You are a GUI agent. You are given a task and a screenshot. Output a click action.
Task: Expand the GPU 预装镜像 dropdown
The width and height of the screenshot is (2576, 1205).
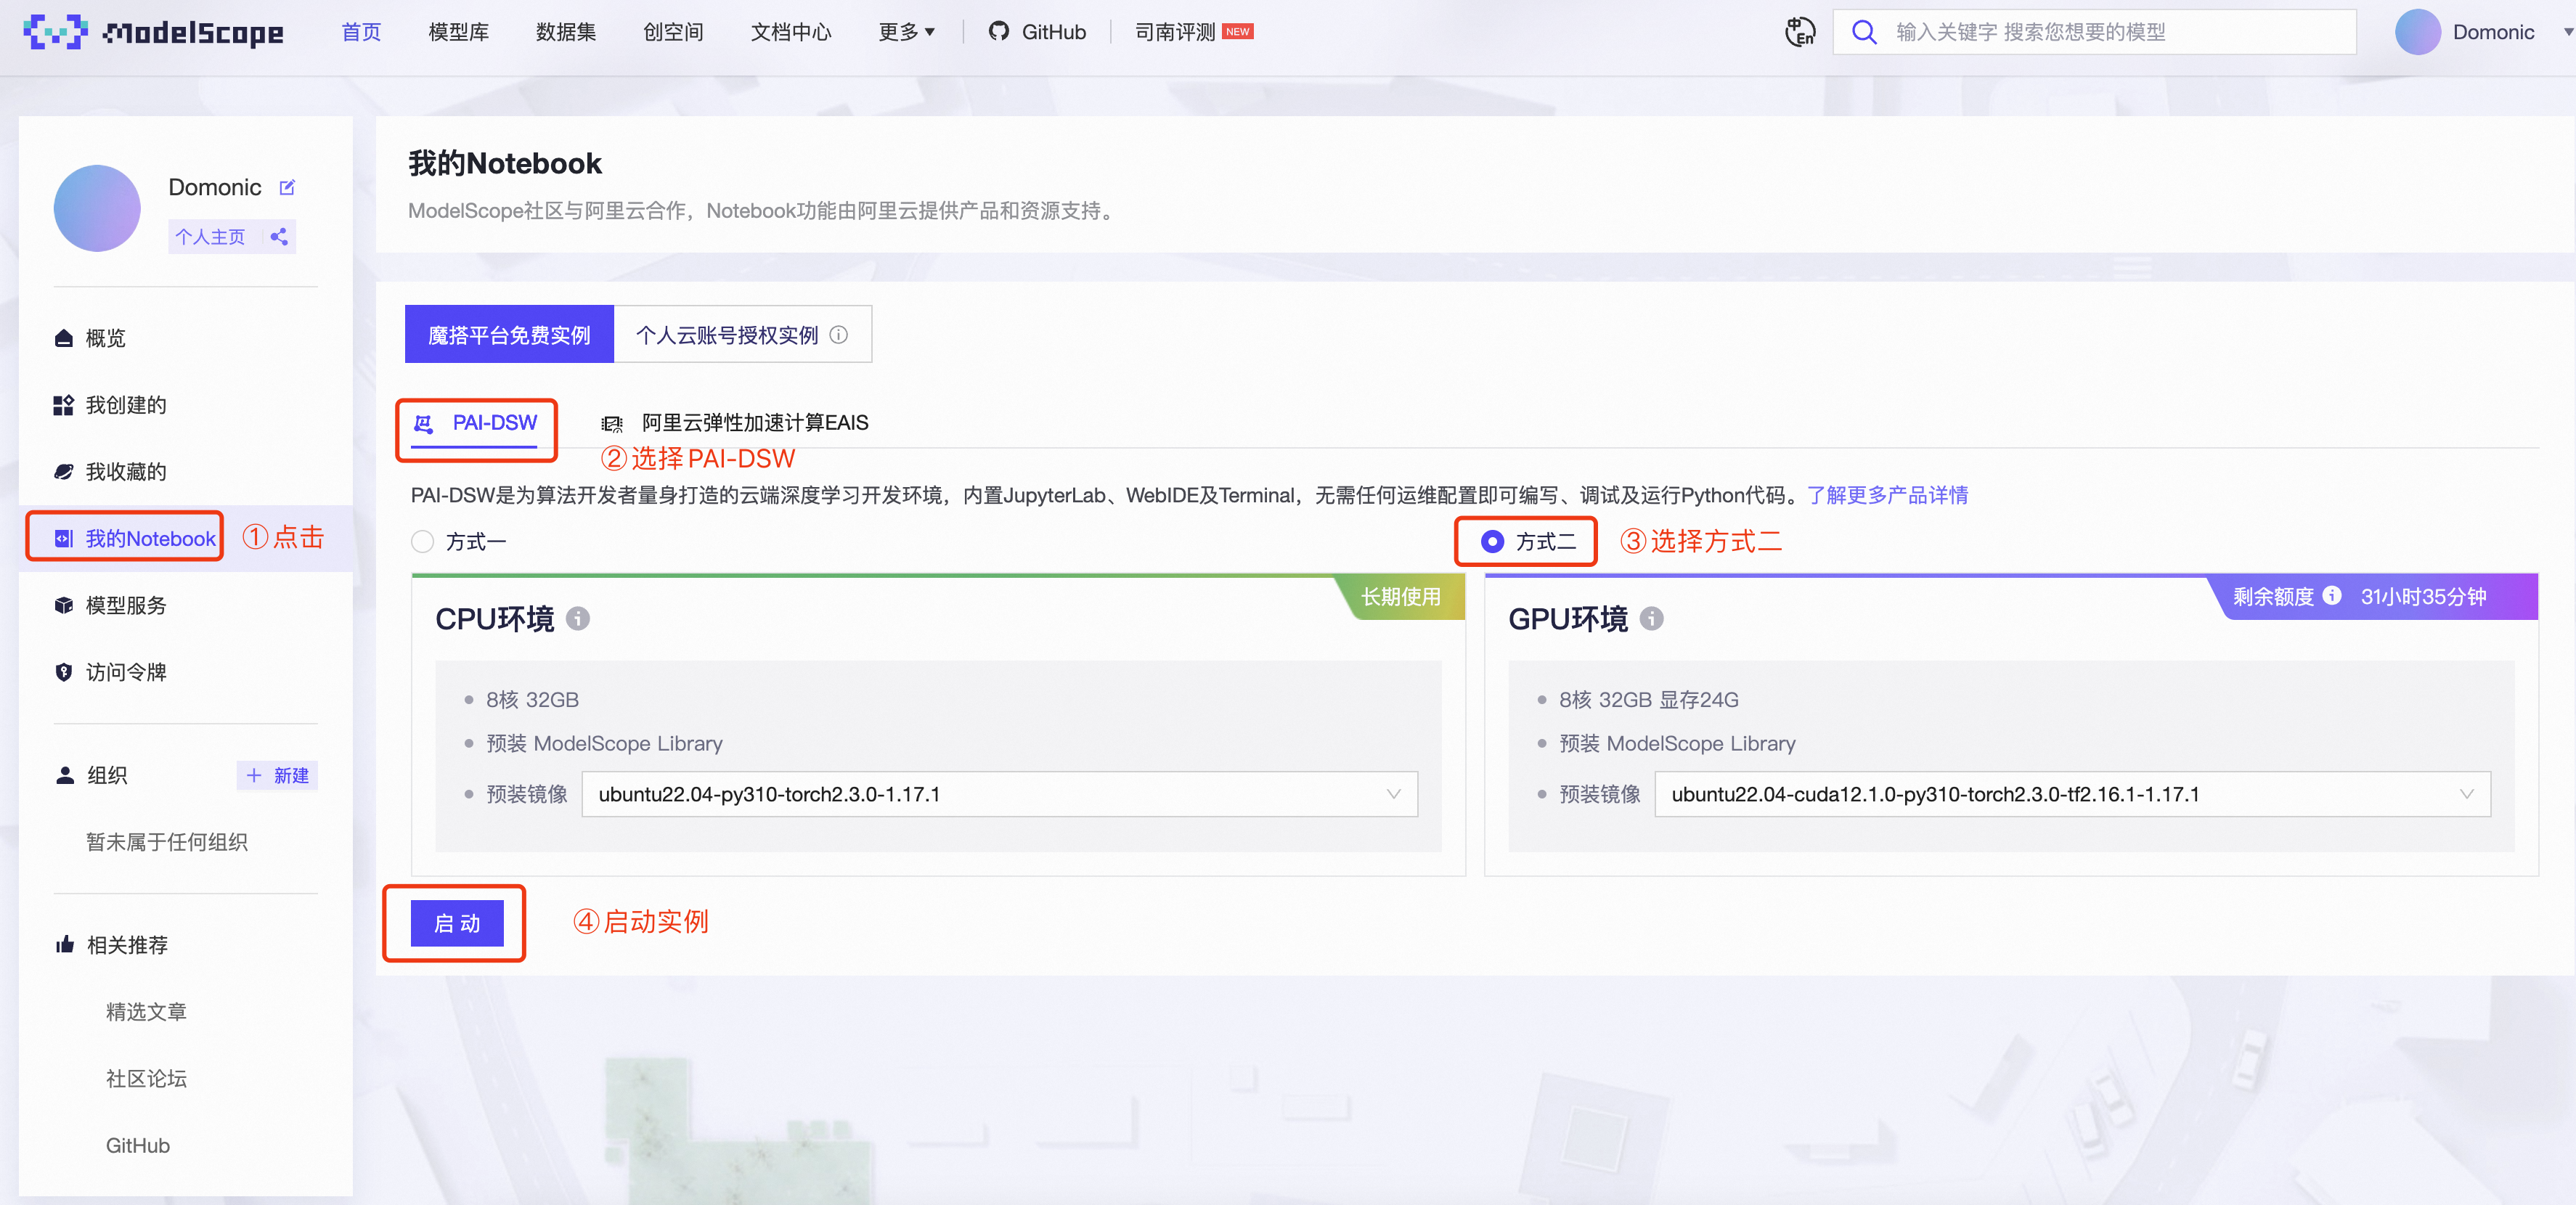tap(2072, 794)
